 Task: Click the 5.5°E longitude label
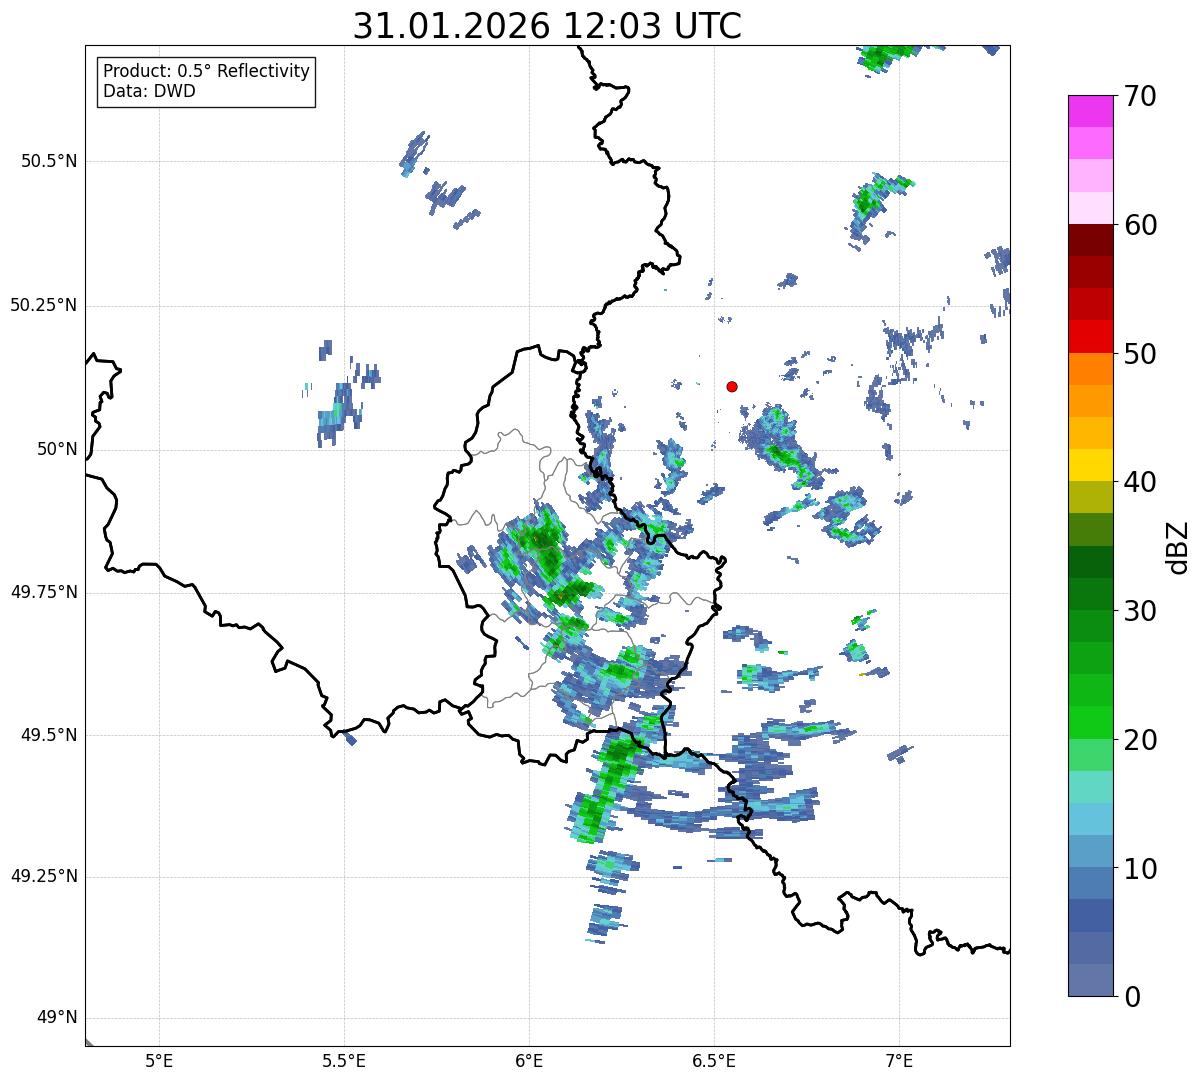pyautogui.click(x=344, y=1062)
